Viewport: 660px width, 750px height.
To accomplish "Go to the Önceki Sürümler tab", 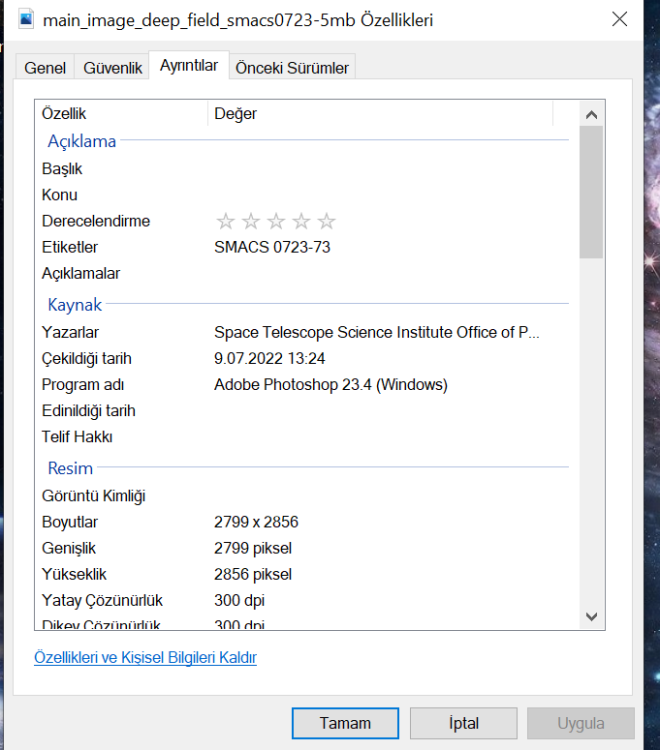I will [x=292, y=68].
